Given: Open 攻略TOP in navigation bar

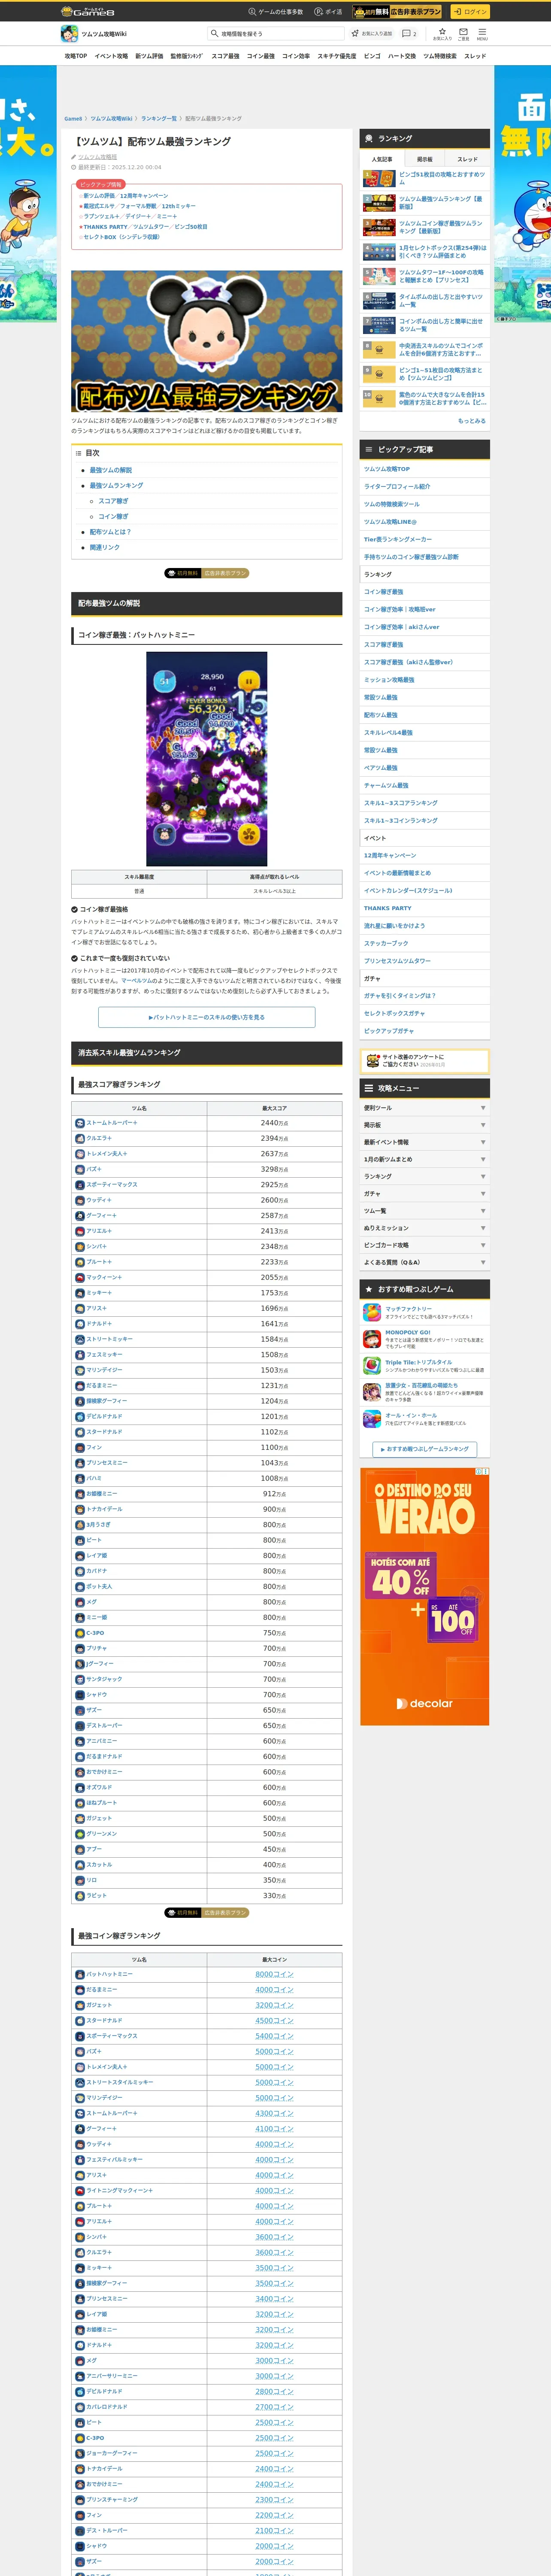Looking at the screenshot, I should tap(76, 56).
